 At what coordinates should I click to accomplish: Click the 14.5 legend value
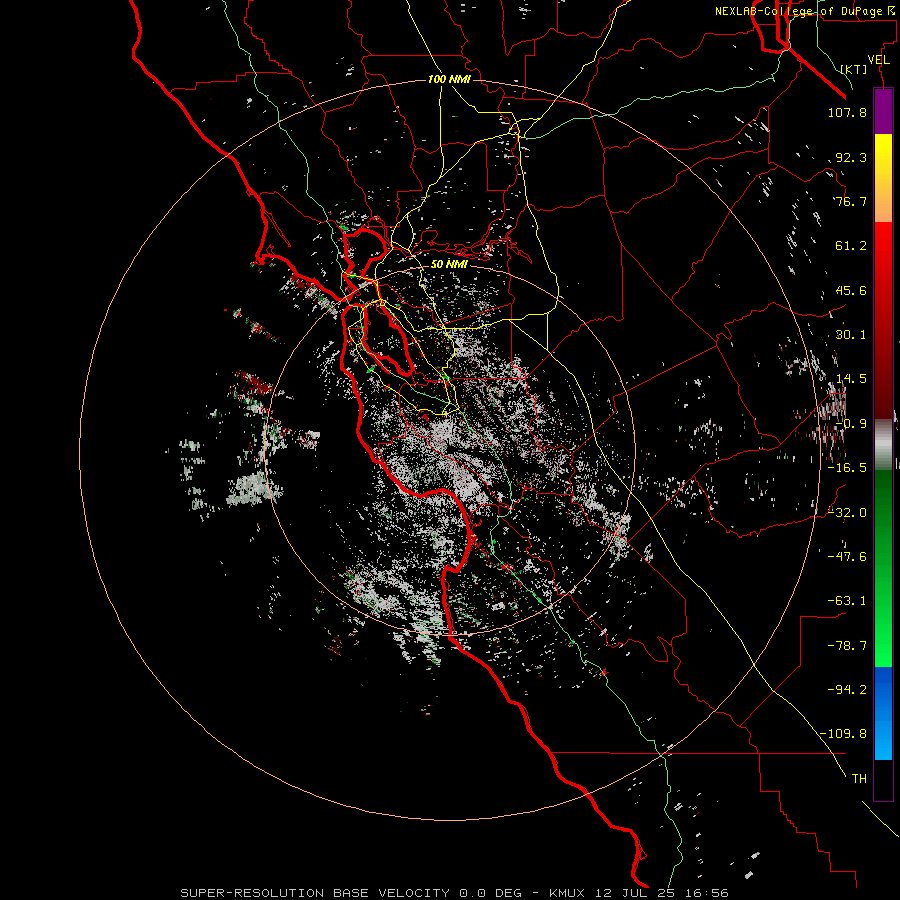pos(851,379)
